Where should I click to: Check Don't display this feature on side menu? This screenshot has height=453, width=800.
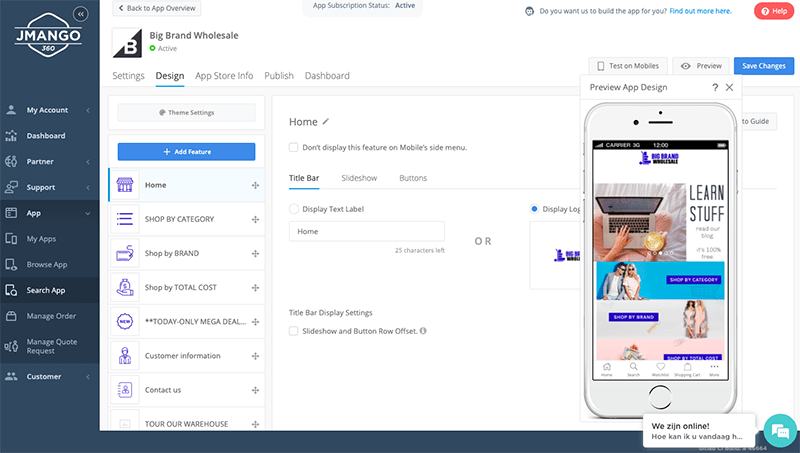point(293,147)
